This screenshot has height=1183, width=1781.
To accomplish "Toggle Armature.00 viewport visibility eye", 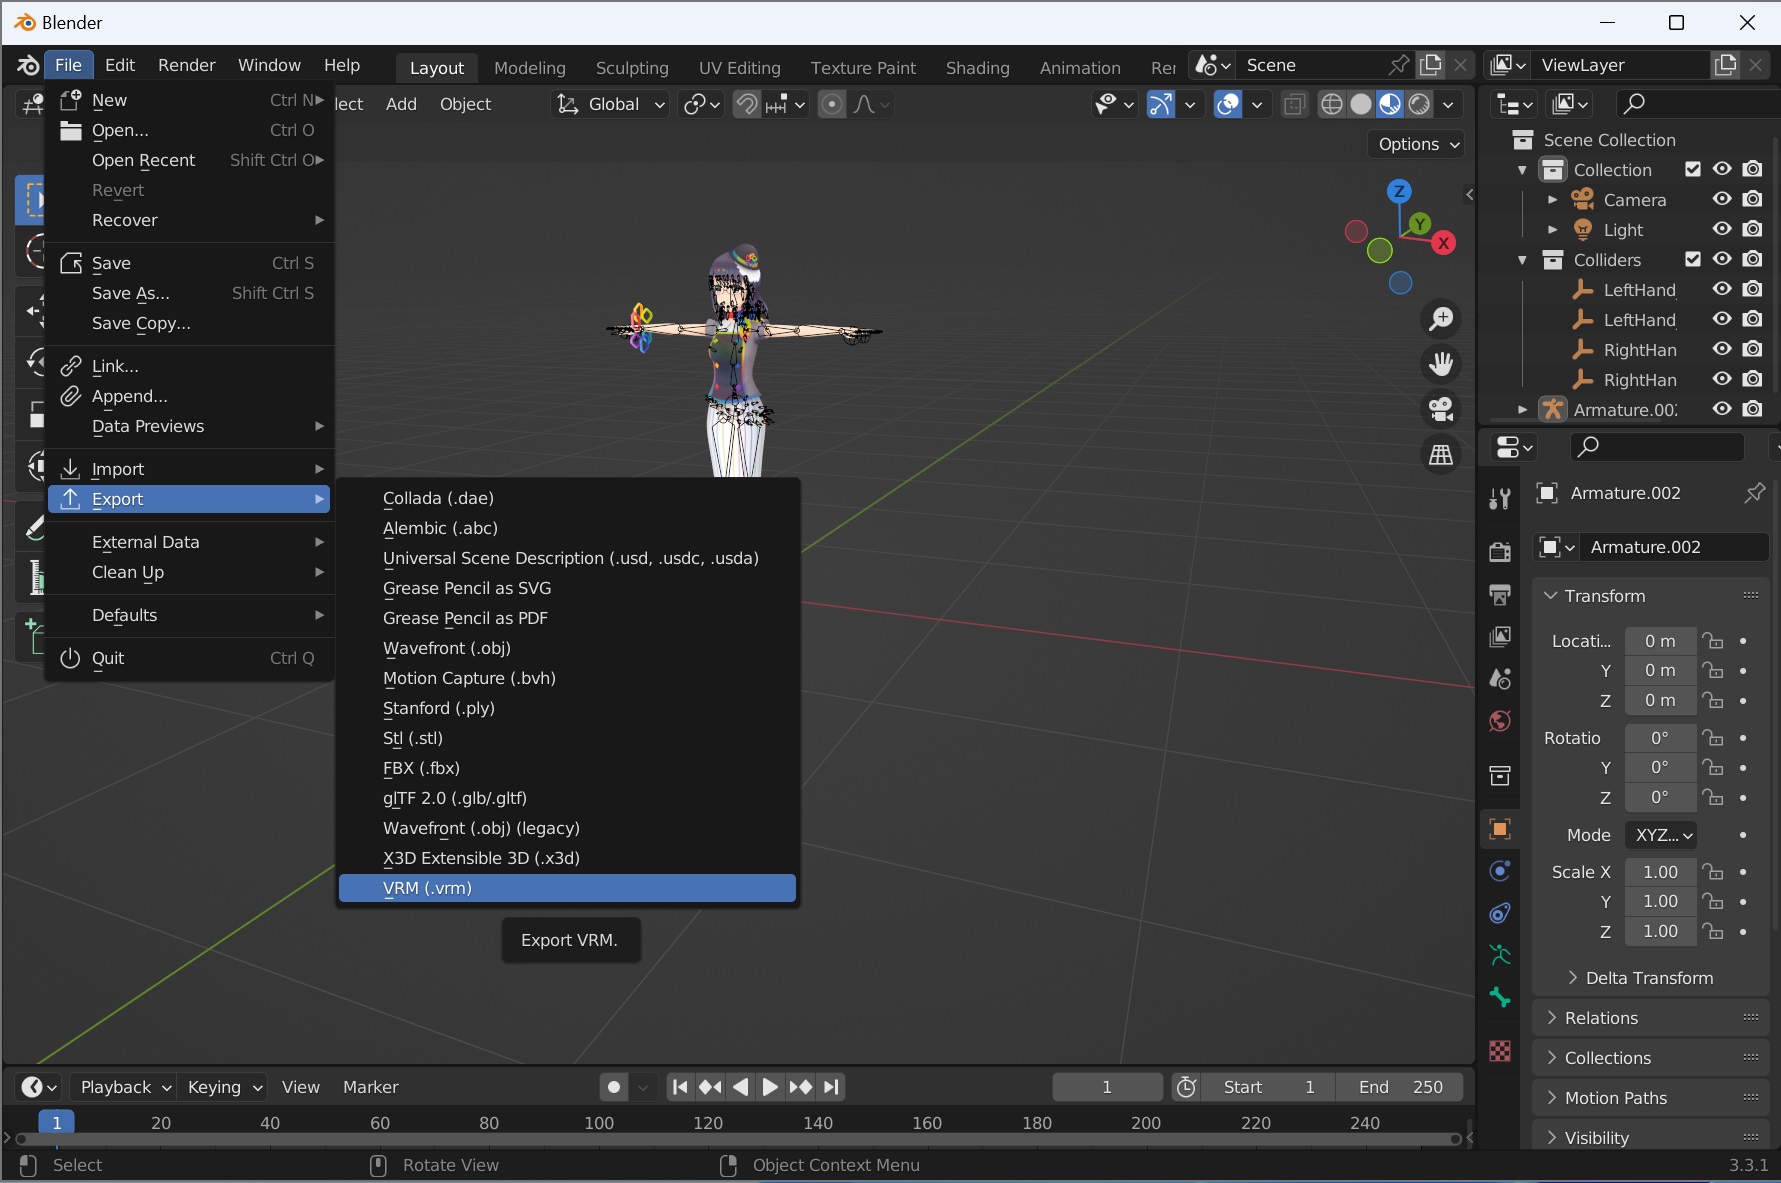I will pyautogui.click(x=1722, y=409).
